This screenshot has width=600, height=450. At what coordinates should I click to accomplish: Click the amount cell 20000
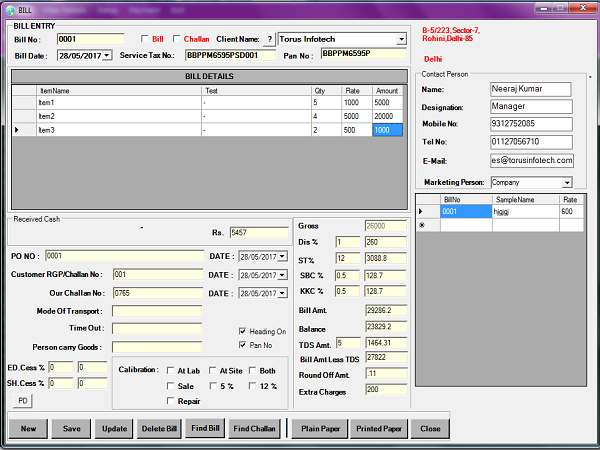point(387,116)
